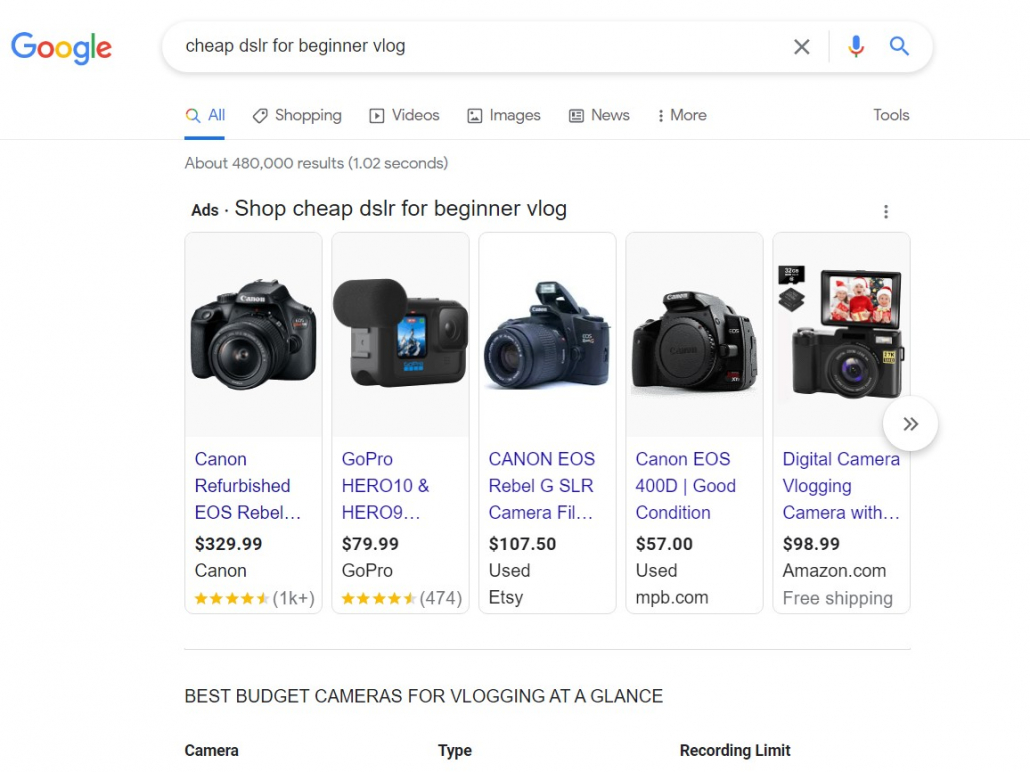Show next ads with double-arrow button
The height and width of the screenshot is (772, 1030).
[x=910, y=424]
